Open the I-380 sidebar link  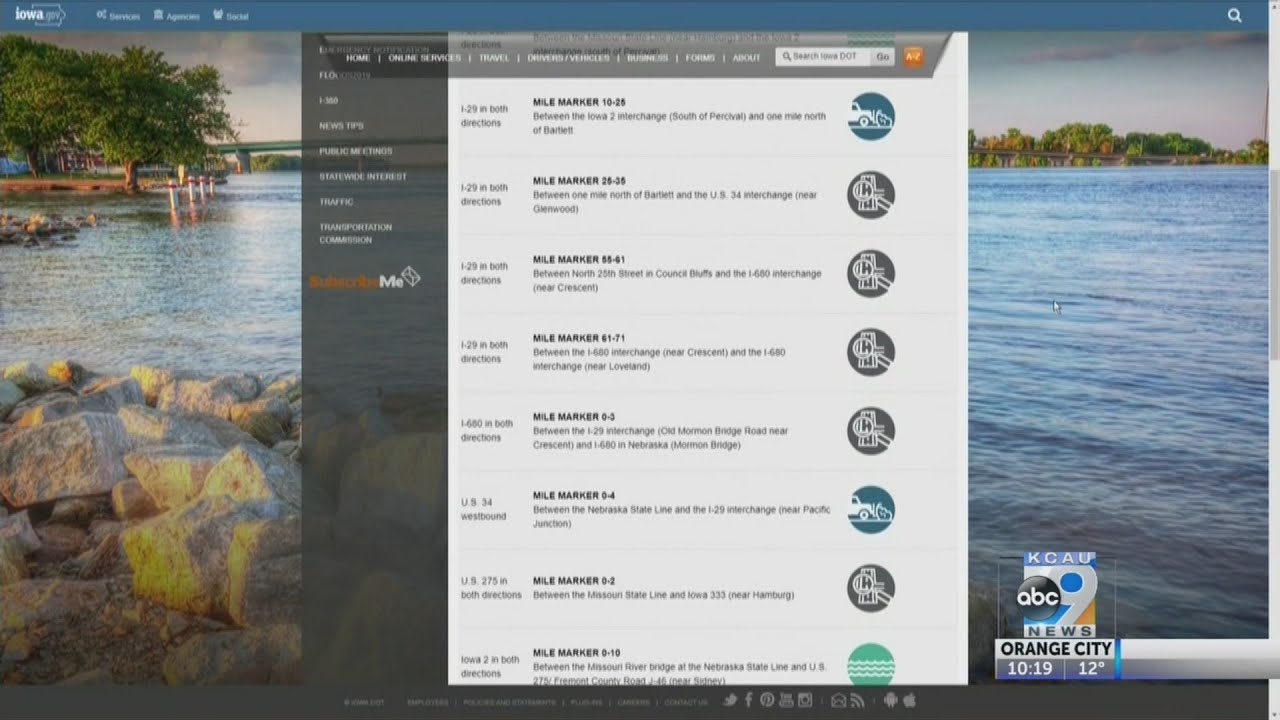click(329, 101)
